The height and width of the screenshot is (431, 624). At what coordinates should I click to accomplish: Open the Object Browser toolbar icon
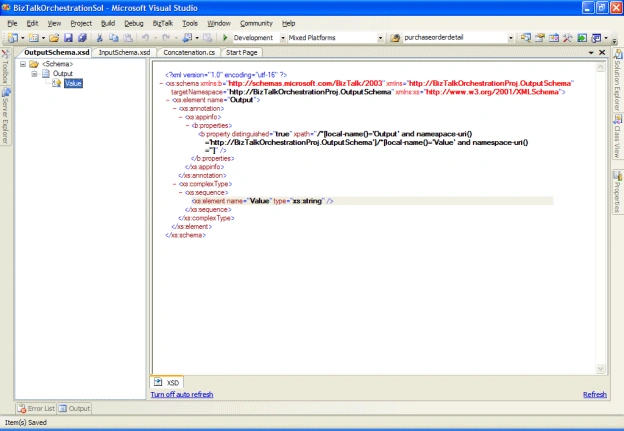pyautogui.click(x=554, y=38)
